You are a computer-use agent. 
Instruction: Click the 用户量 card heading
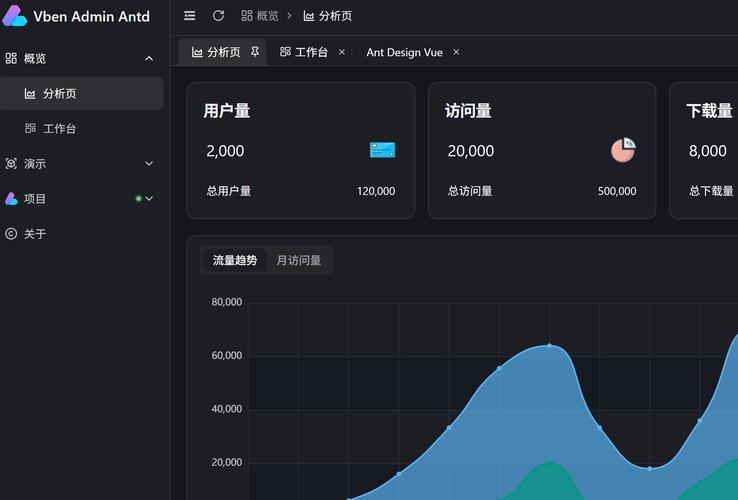point(227,111)
